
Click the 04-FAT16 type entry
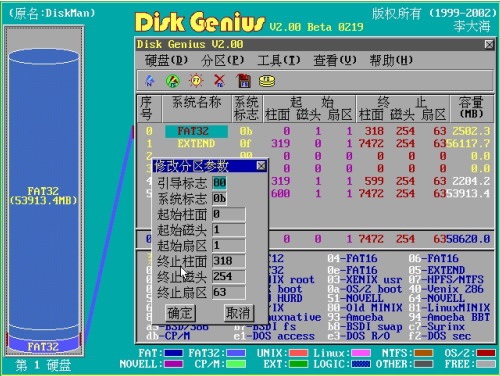click(352, 258)
